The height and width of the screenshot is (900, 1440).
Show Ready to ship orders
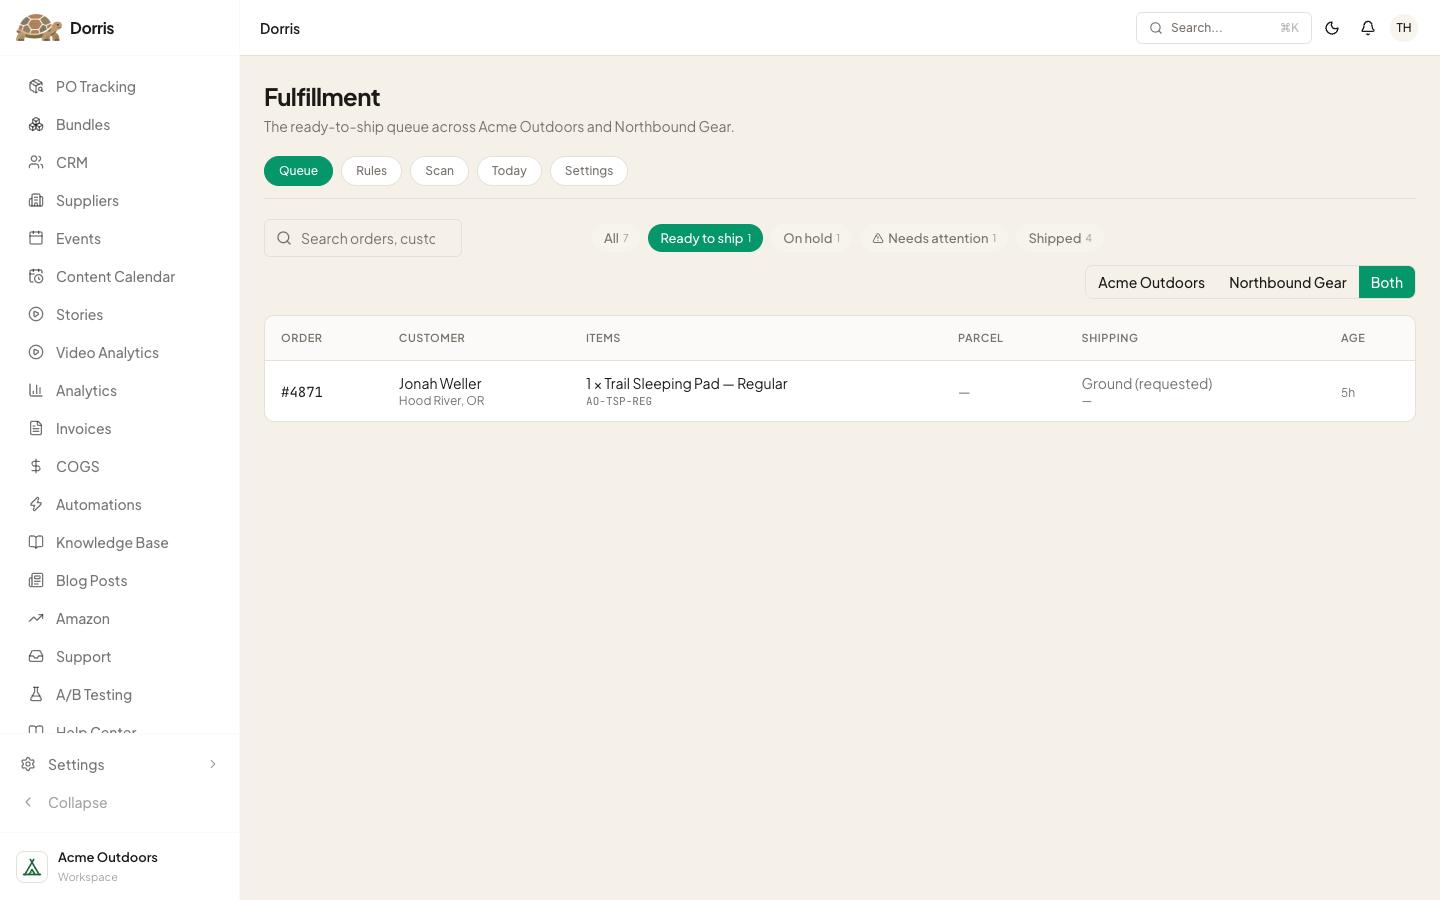point(705,238)
